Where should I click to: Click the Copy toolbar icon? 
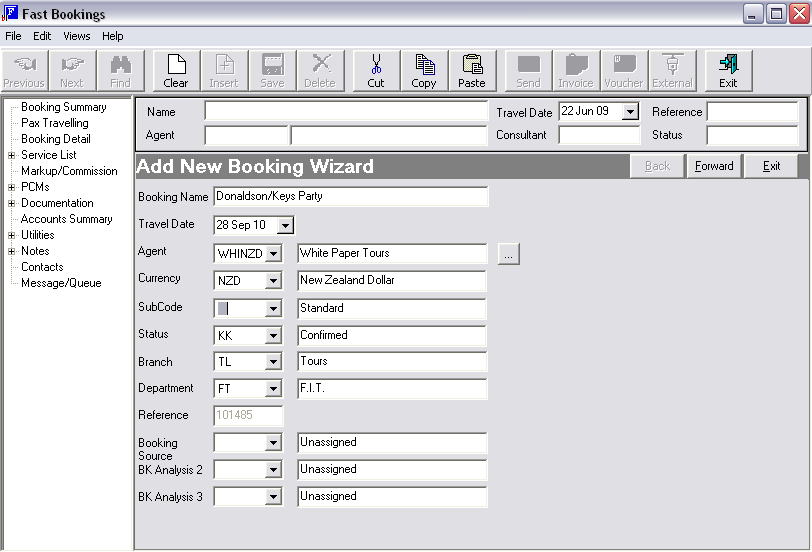tap(424, 71)
